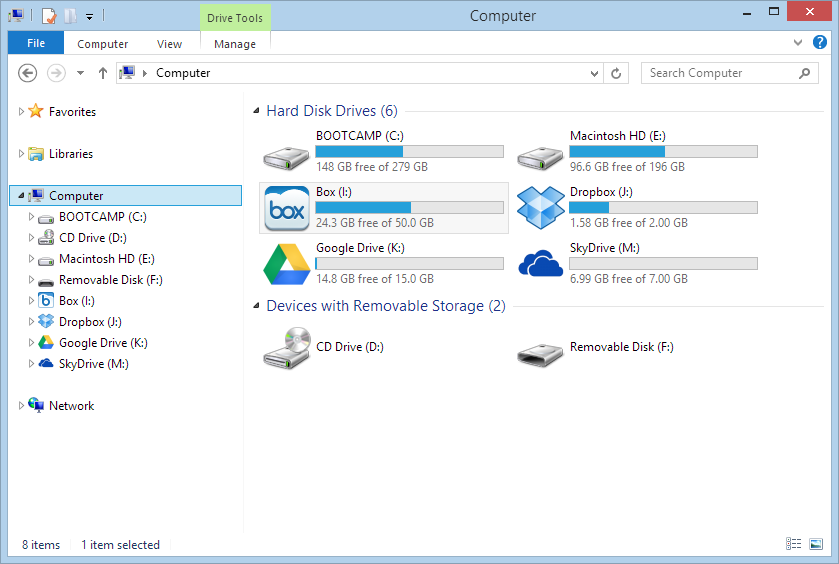Click the Computer address bar breadcrumb
Screen dimensions: 839x564
click(x=183, y=73)
